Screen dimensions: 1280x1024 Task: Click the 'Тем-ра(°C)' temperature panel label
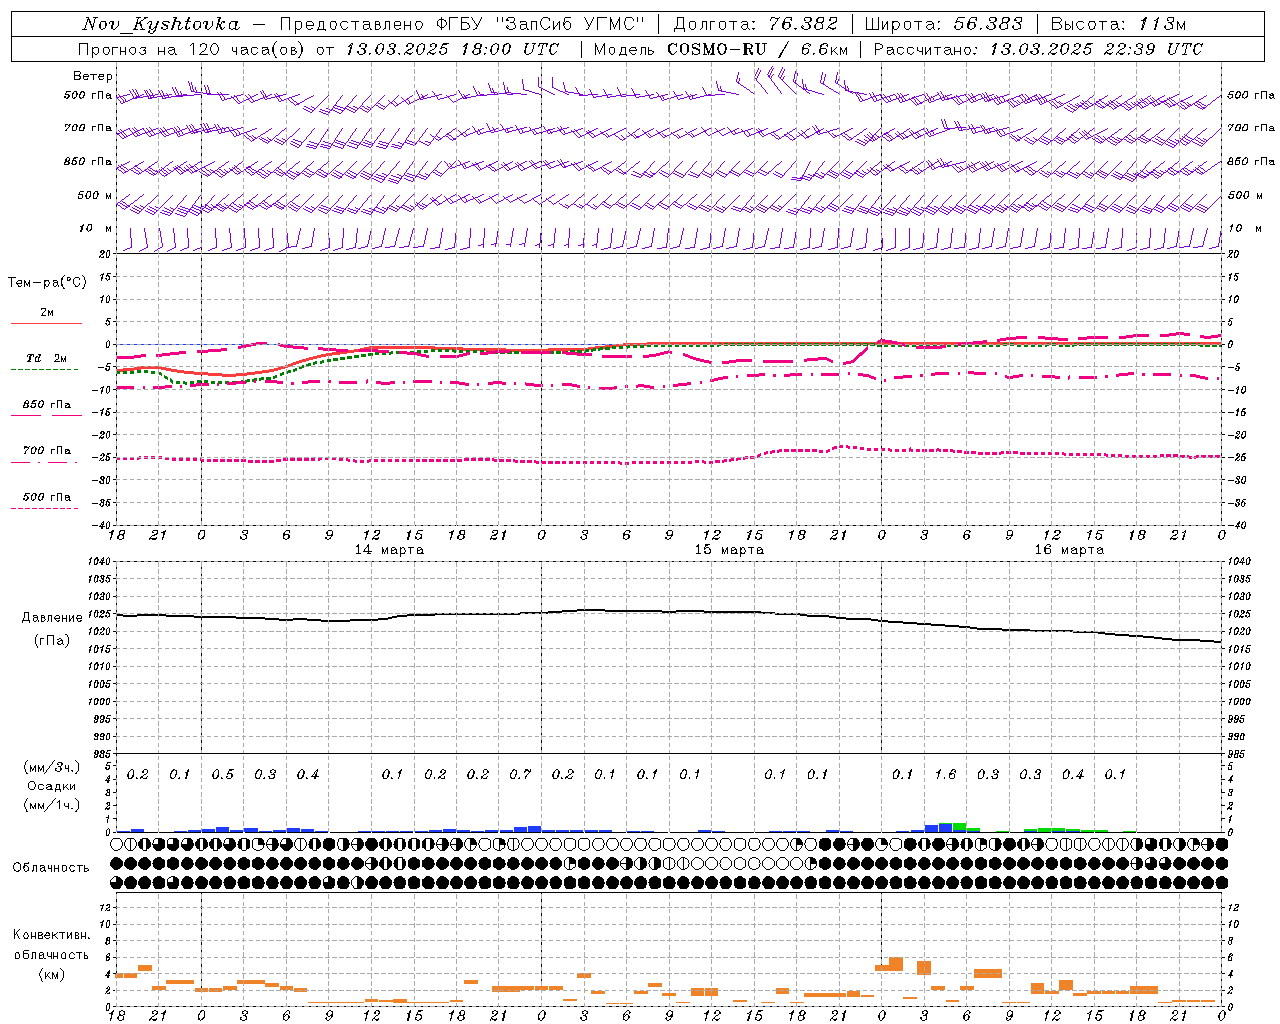tap(47, 283)
